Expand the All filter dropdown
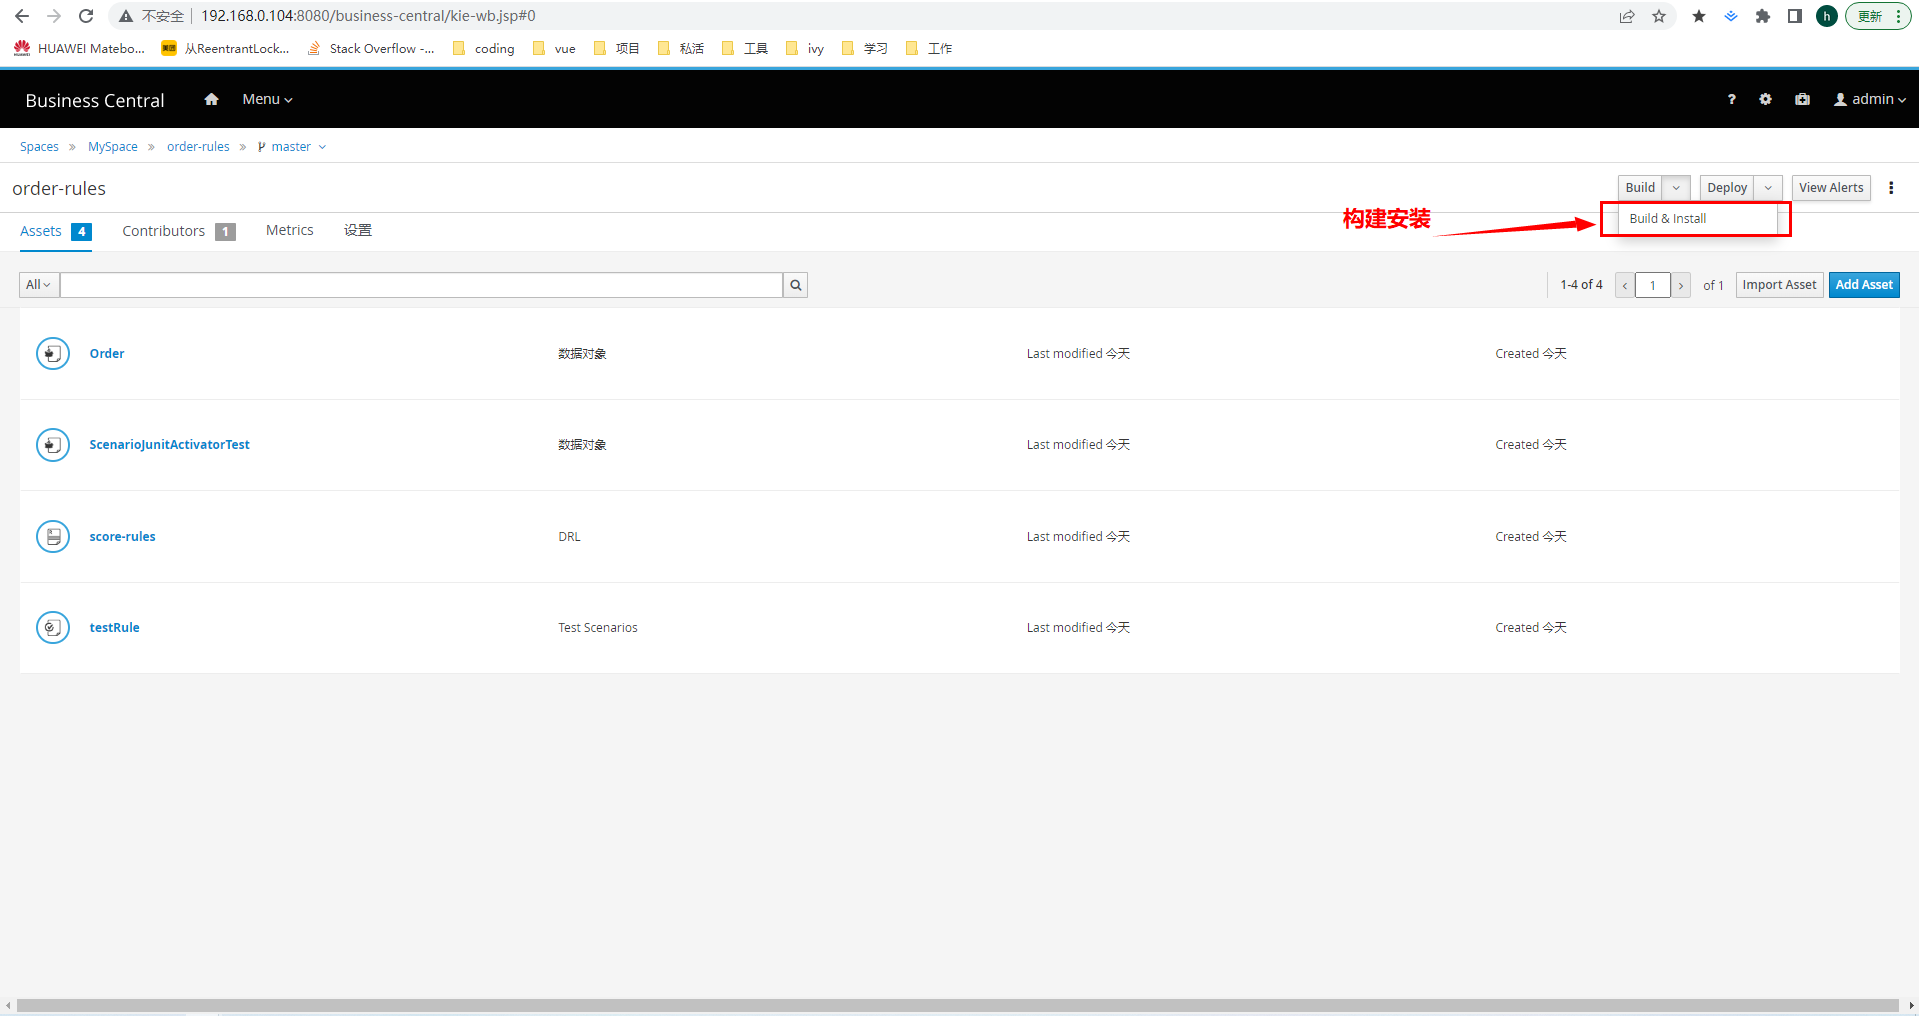Image resolution: width=1919 pixels, height=1016 pixels. (x=39, y=285)
